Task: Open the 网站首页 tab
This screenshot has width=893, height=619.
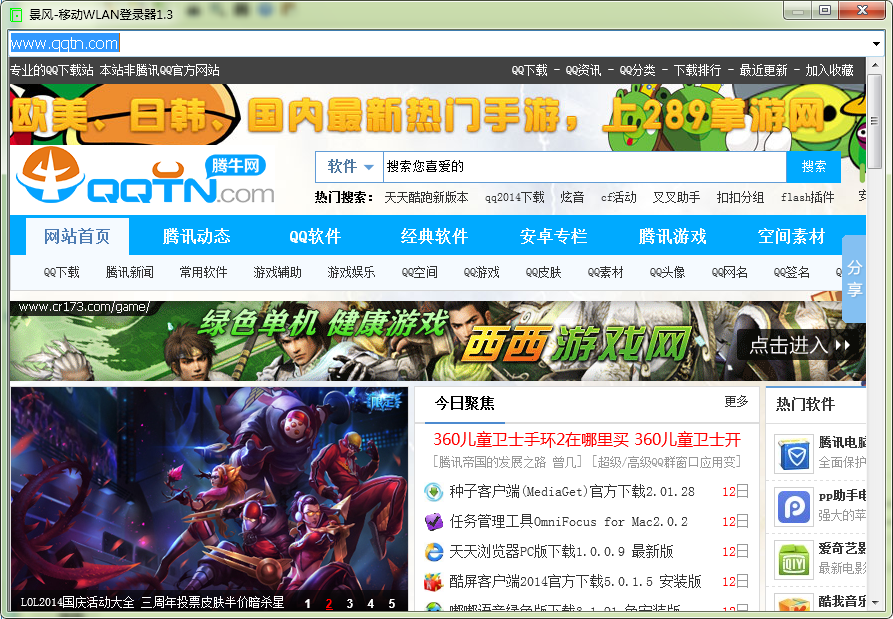Action: point(77,236)
